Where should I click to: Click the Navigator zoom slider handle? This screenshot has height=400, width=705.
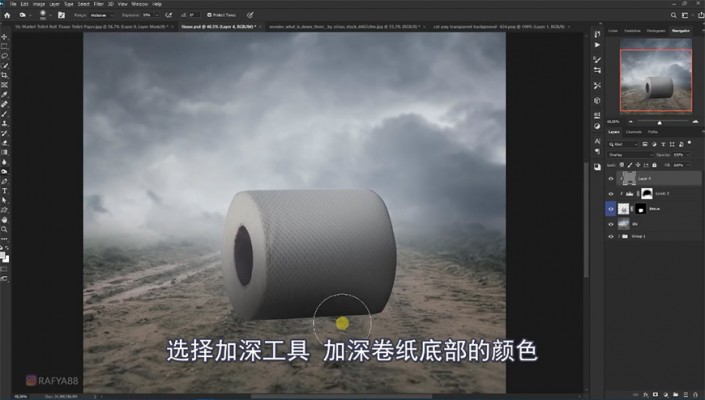(x=660, y=122)
